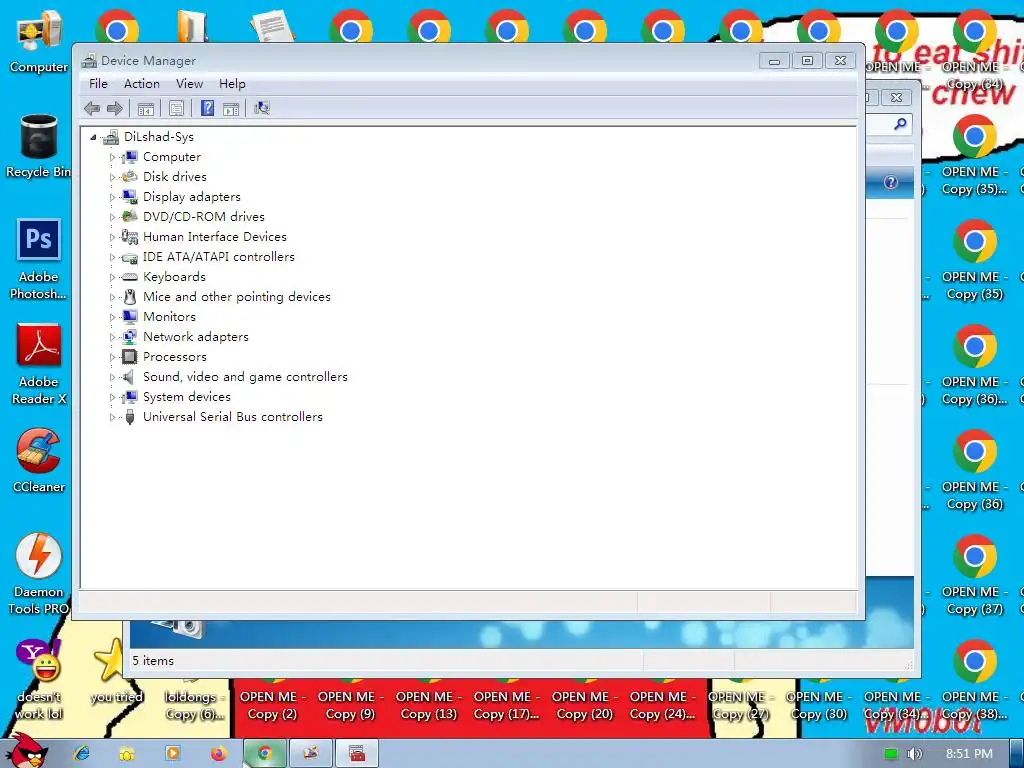Open the media player taskbar icon
1024x768 pixels.
click(x=172, y=754)
